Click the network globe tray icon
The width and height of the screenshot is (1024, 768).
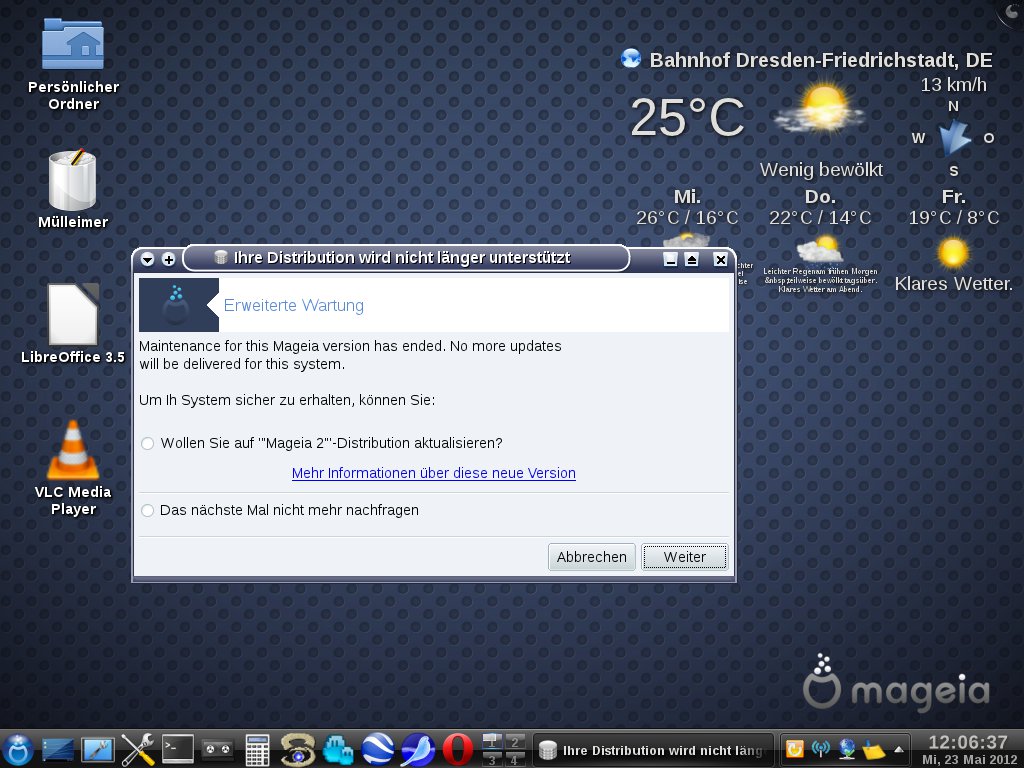pos(847,749)
